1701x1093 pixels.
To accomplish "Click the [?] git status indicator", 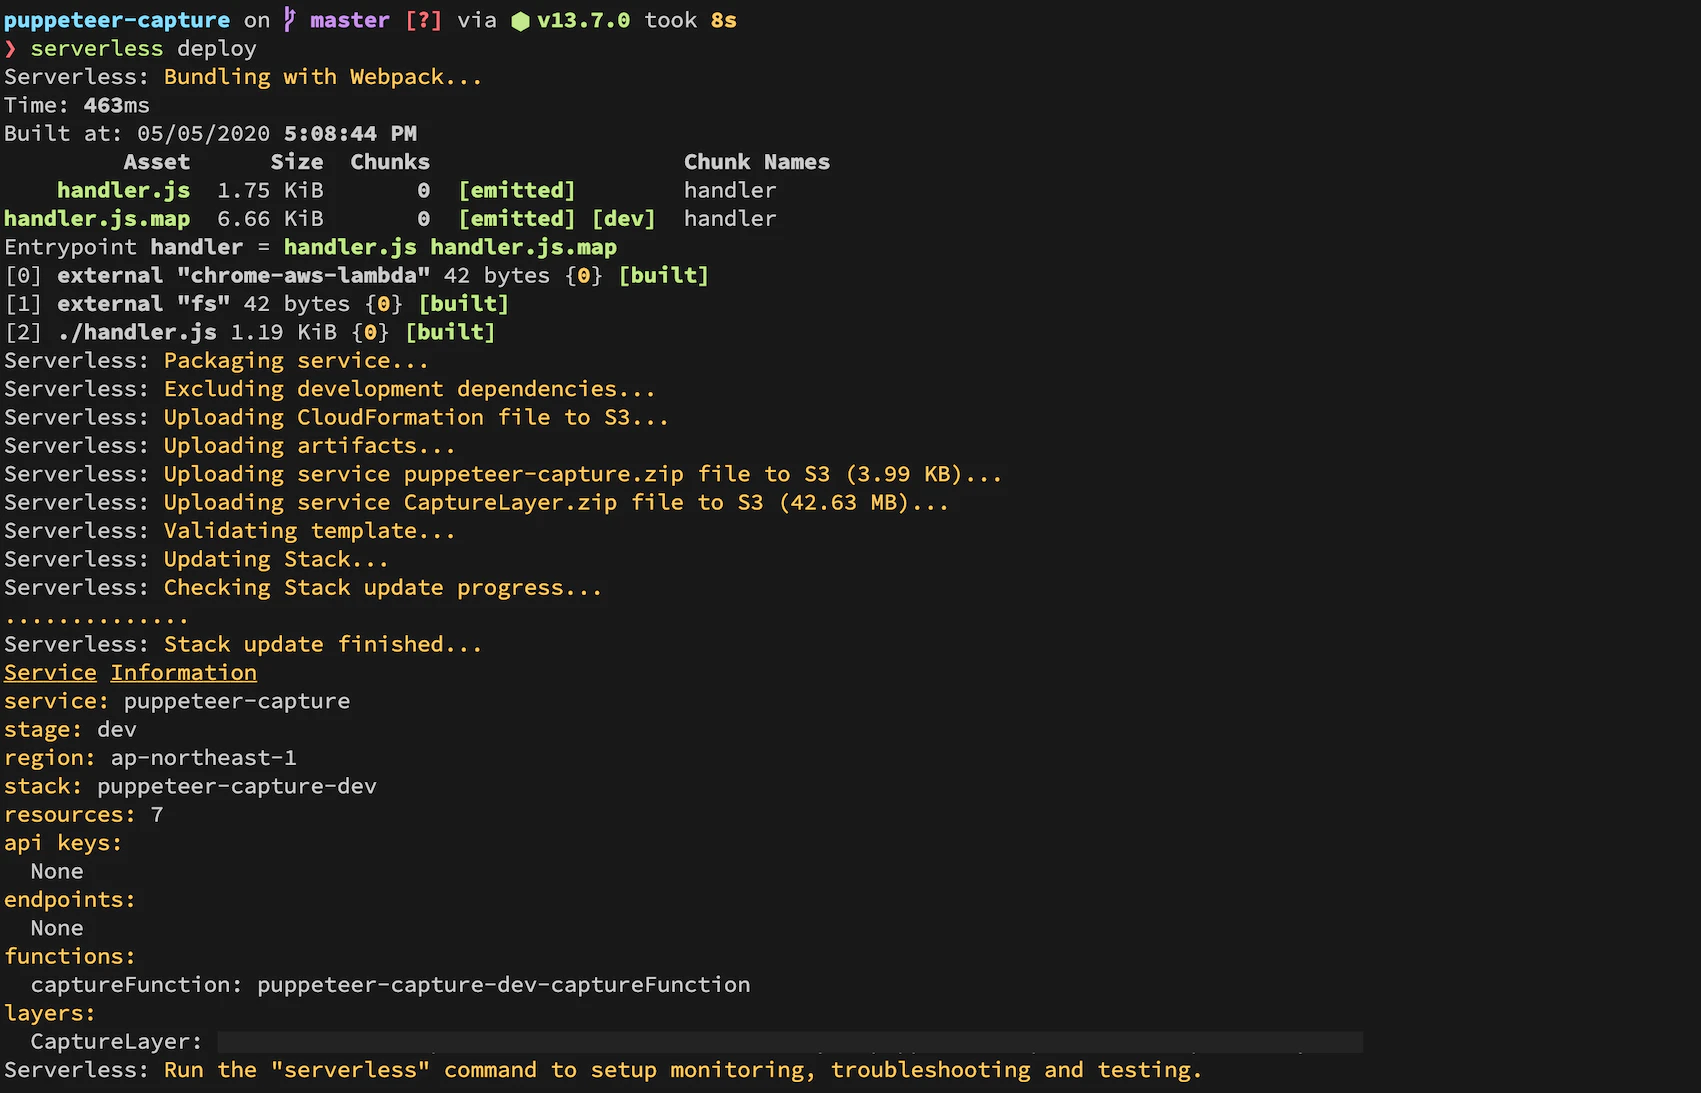I will click(423, 20).
